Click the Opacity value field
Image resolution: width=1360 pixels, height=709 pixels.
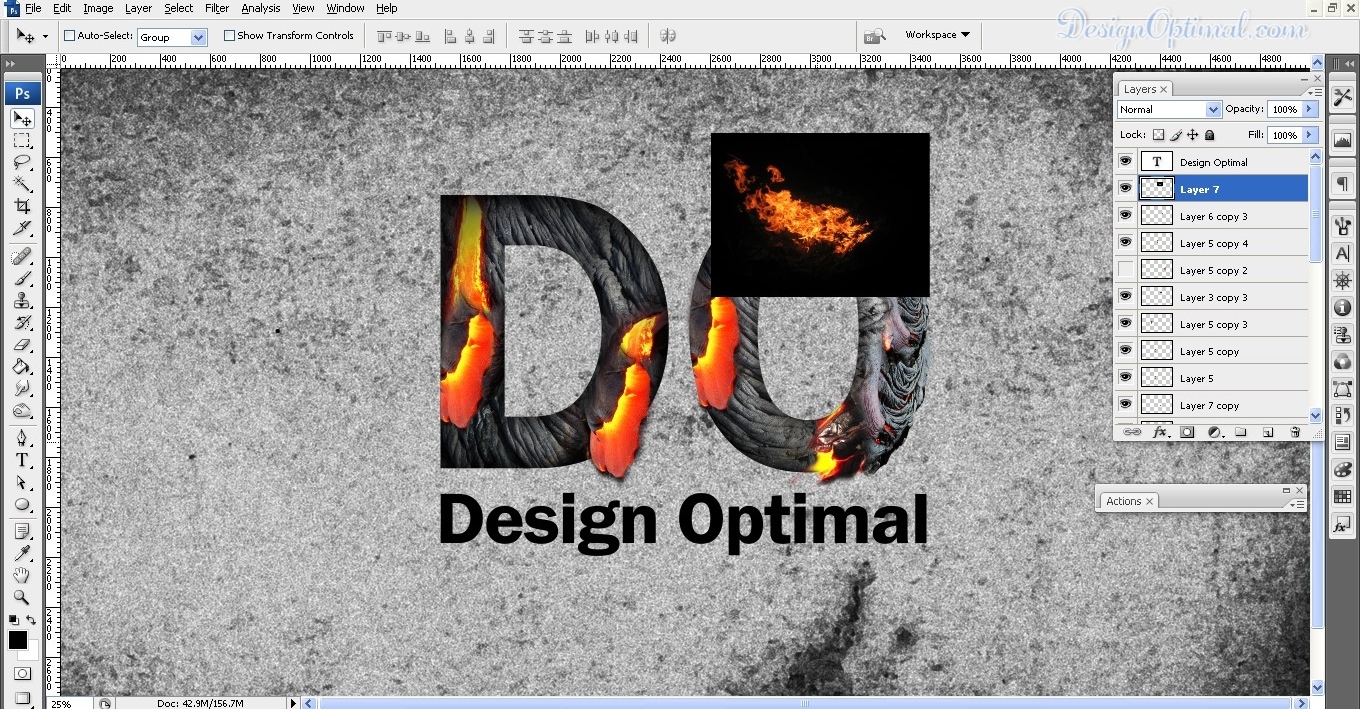(x=1284, y=109)
